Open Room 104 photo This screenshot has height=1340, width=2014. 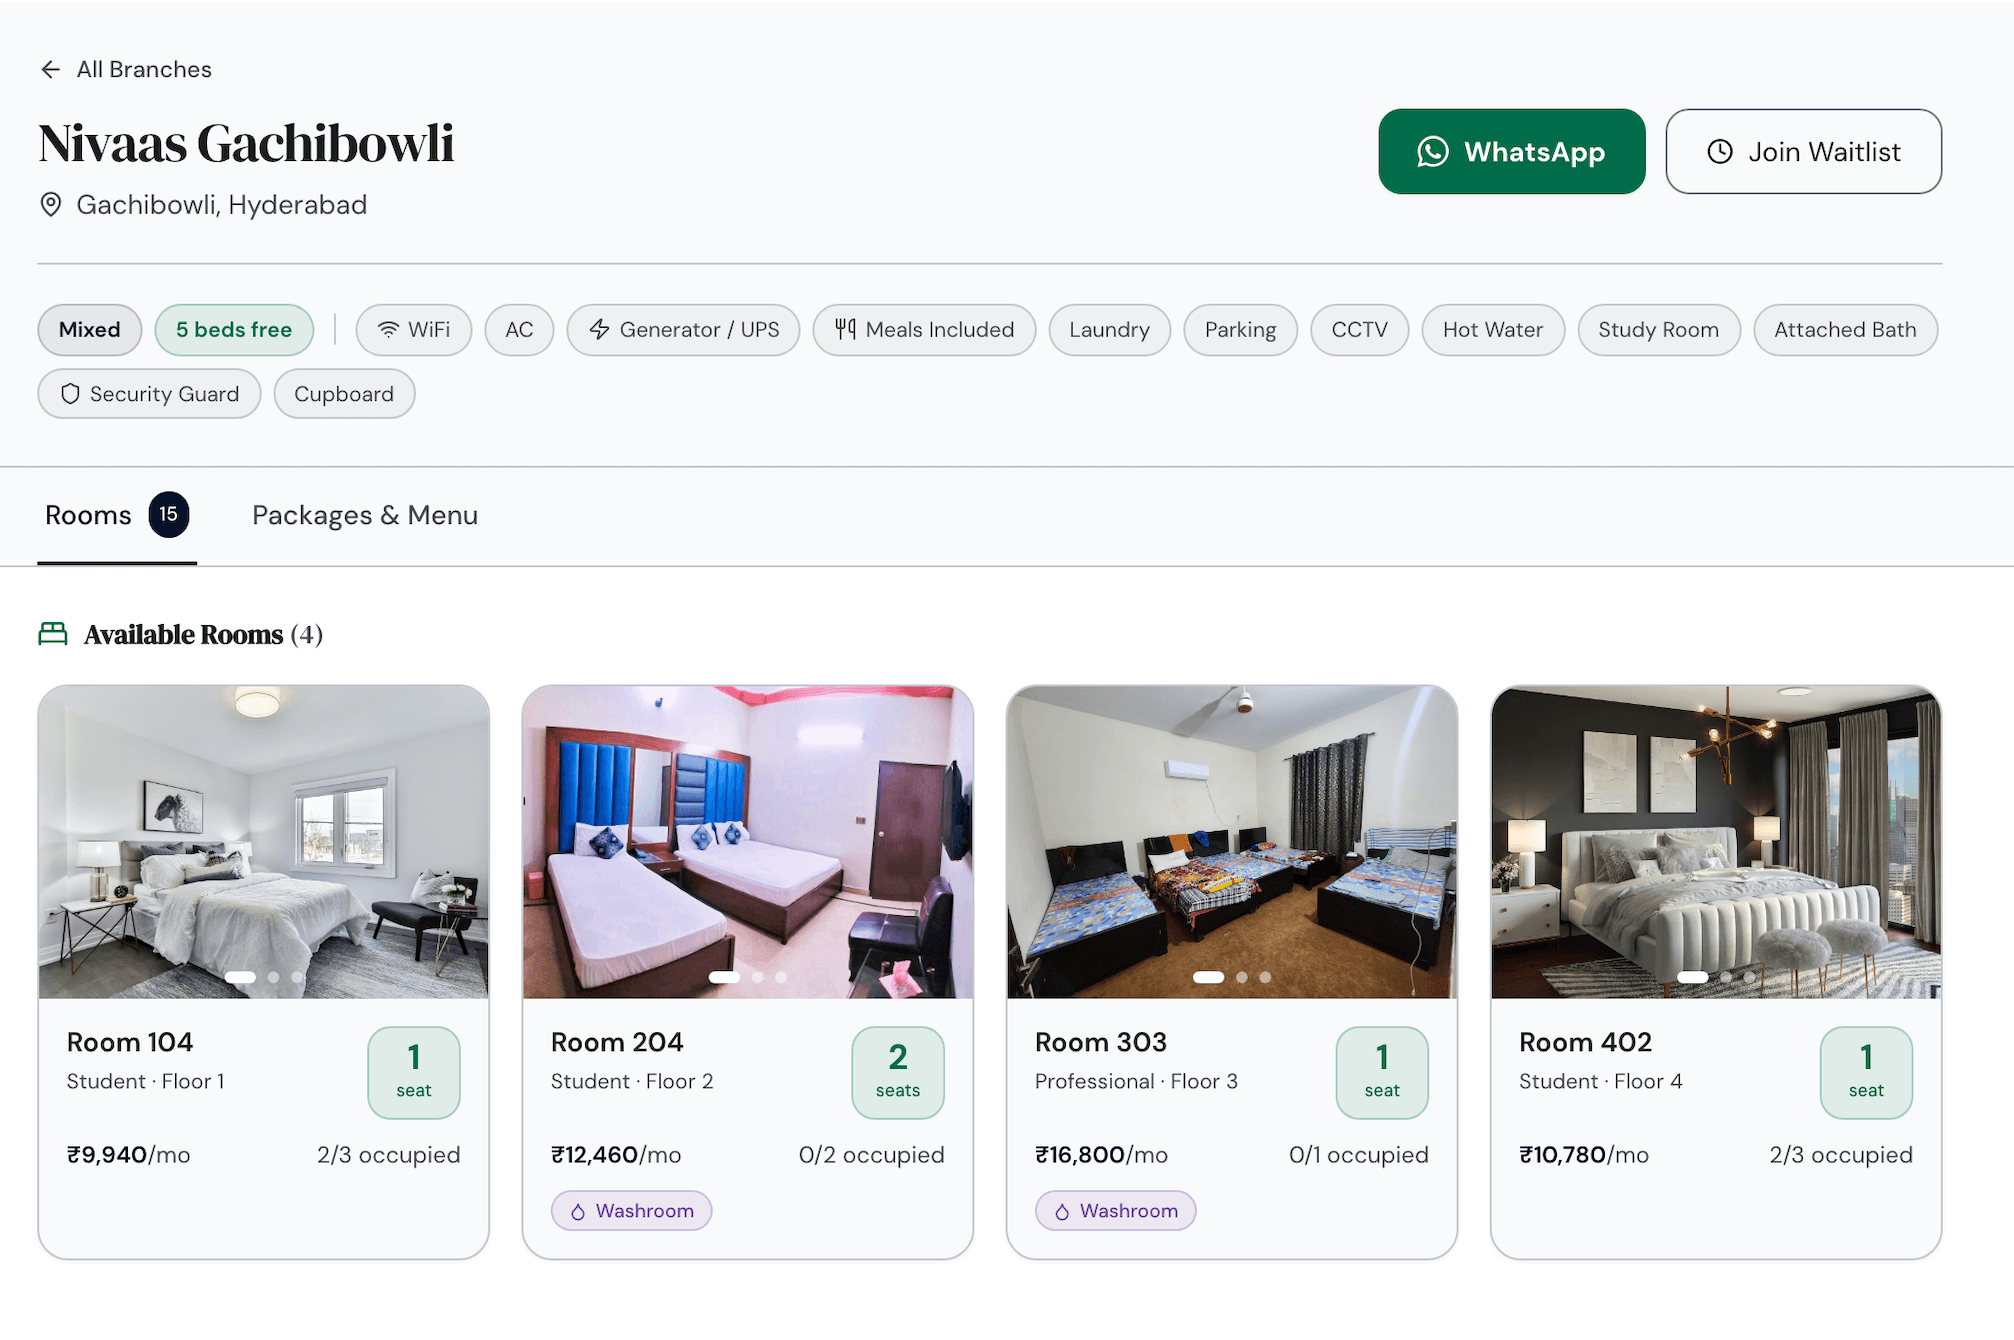tap(264, 841)
